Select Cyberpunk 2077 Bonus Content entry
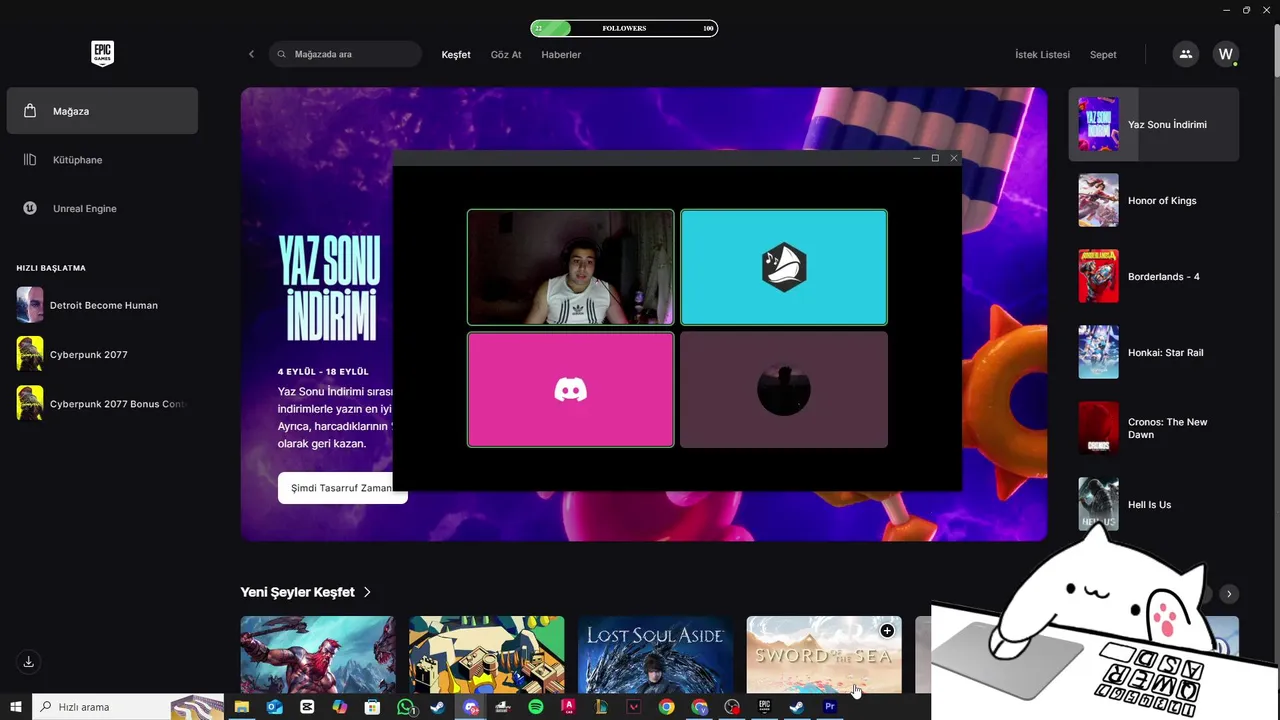The image size is (1280, 720). click(102, 403)
